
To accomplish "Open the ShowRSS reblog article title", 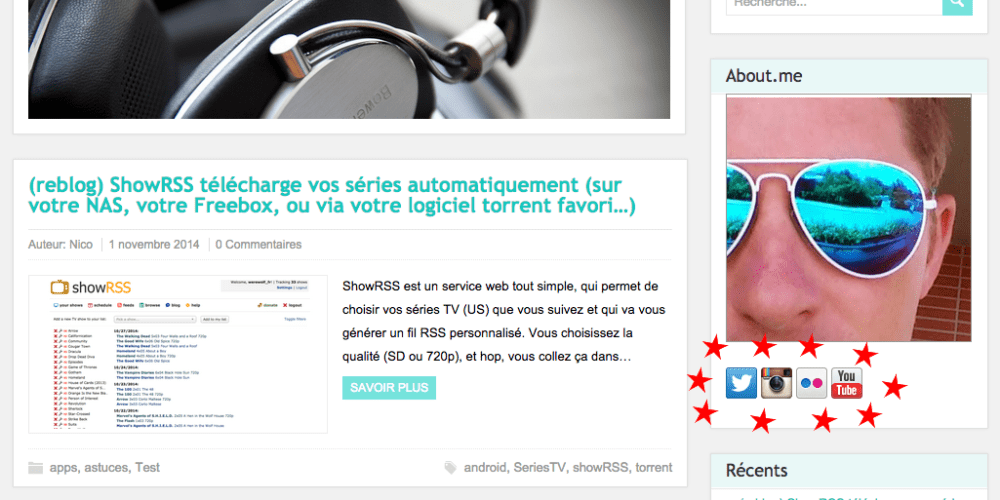I will point(332,196).
